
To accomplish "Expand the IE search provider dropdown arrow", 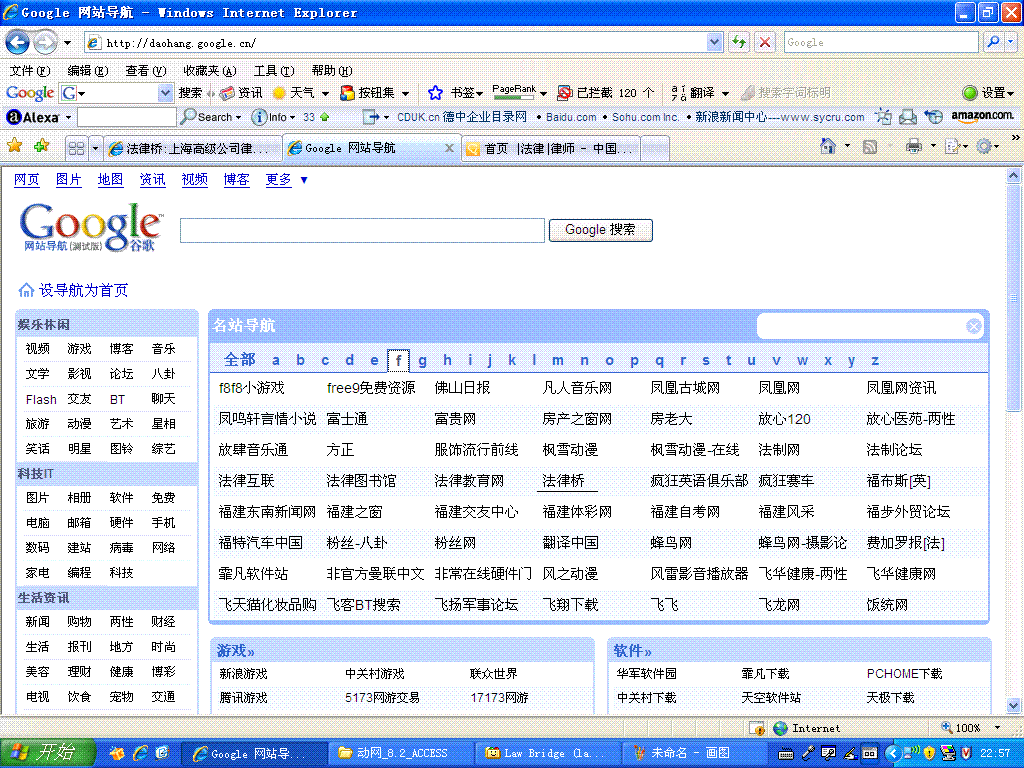I will (1010, 42).
